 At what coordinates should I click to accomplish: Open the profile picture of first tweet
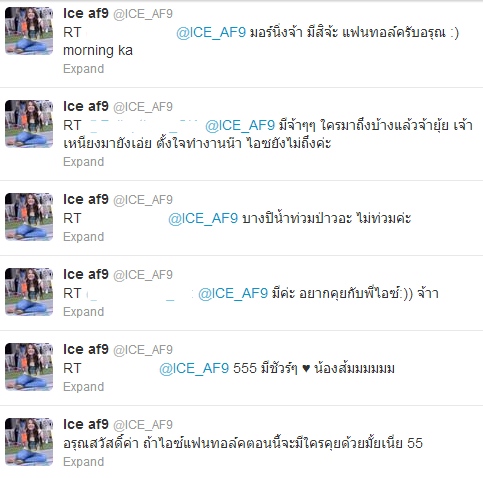tap(29, 31)
